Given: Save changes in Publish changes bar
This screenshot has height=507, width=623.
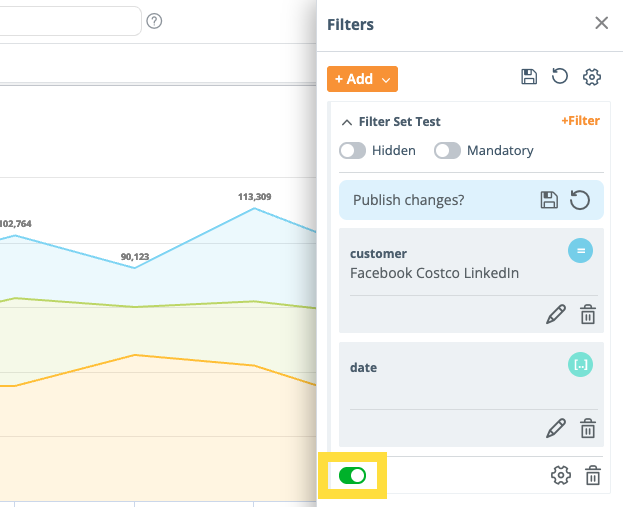Looking at the screenshot, I should (549, 200).
